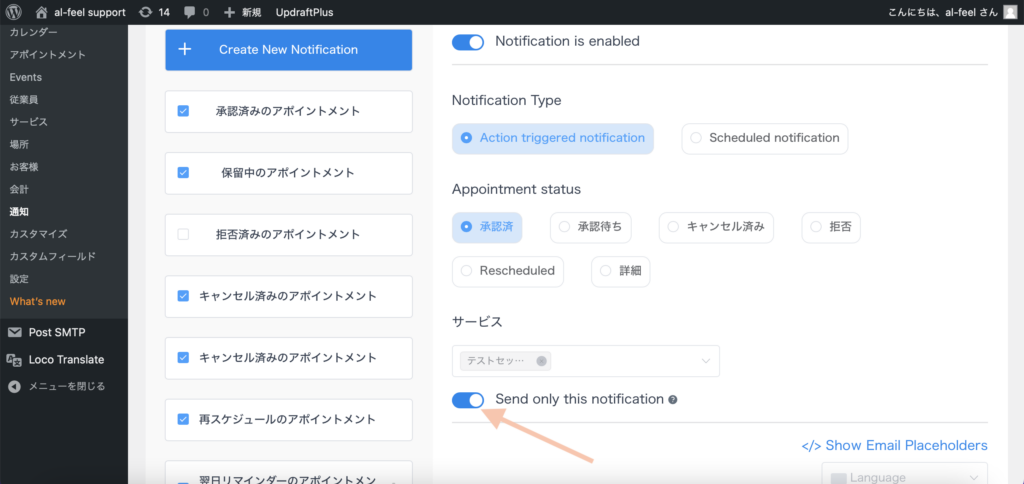
Task: Click the Loco Translate icon
Action: coord(14,360)
